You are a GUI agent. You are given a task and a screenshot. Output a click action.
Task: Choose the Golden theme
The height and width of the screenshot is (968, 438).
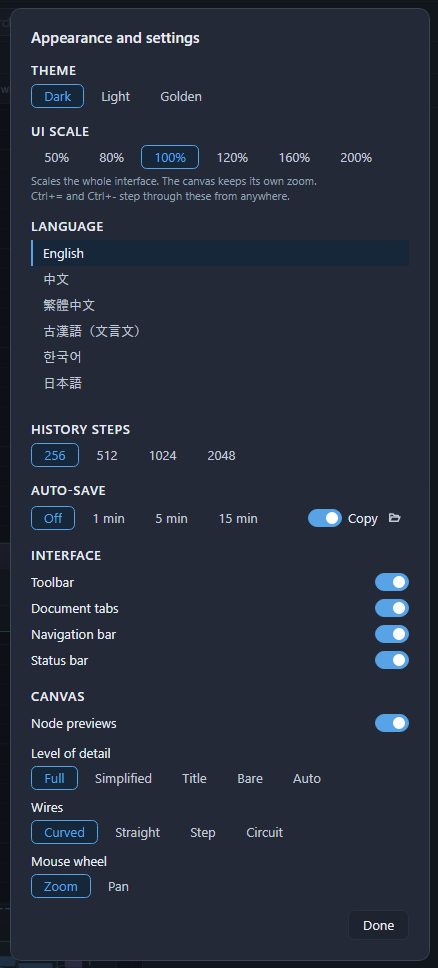pos(181,96)
